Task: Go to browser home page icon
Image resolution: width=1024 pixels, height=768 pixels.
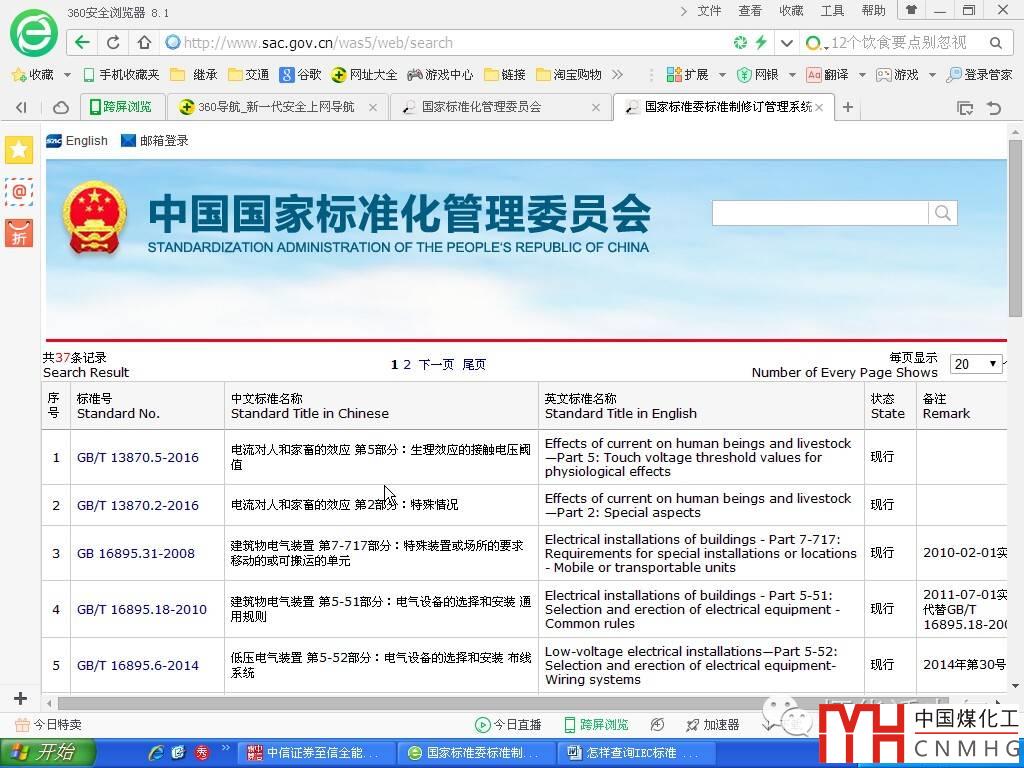Action: click(144, 42)
